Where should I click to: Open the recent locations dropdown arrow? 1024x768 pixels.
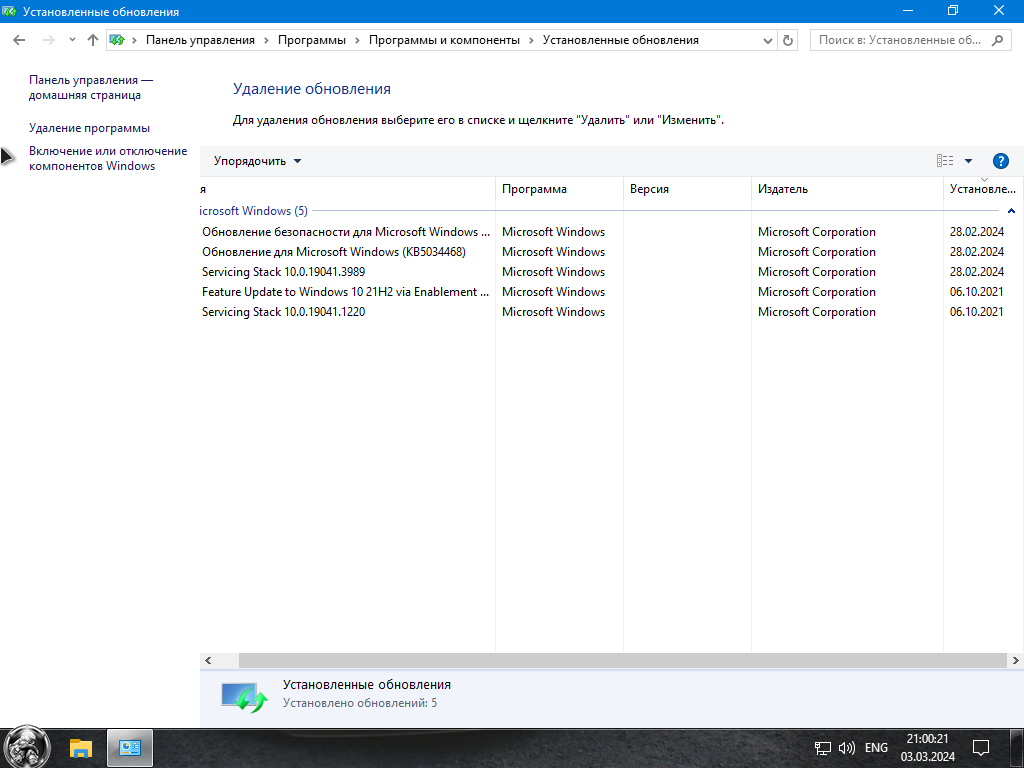(x=72, y=40)
